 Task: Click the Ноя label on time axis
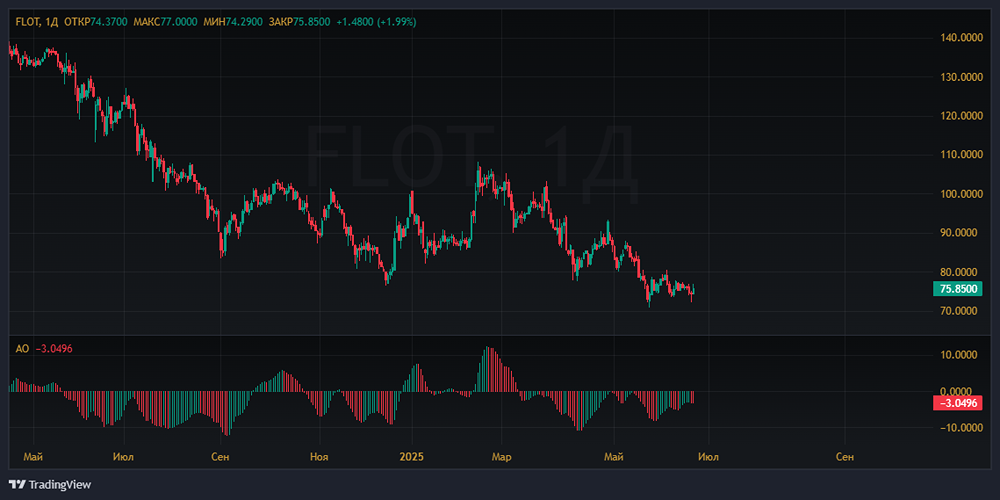(319, 457)
